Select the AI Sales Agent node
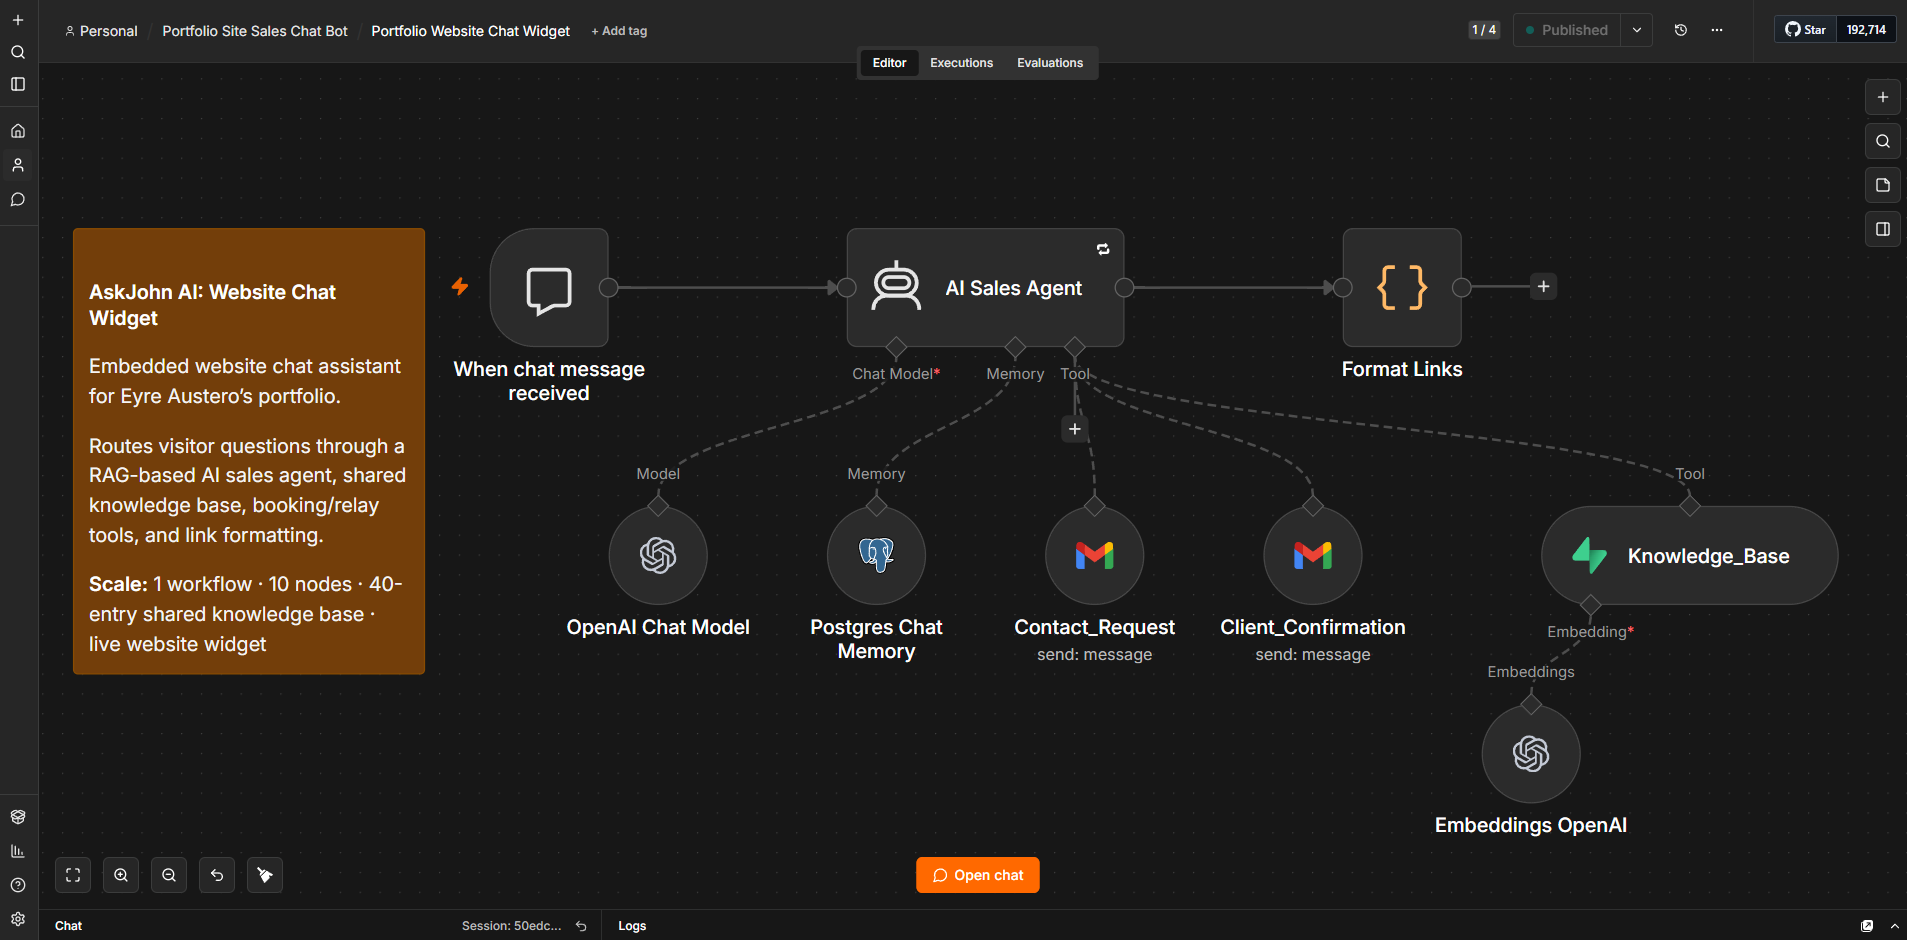1907x940 pixels. [x=985, y=288]
